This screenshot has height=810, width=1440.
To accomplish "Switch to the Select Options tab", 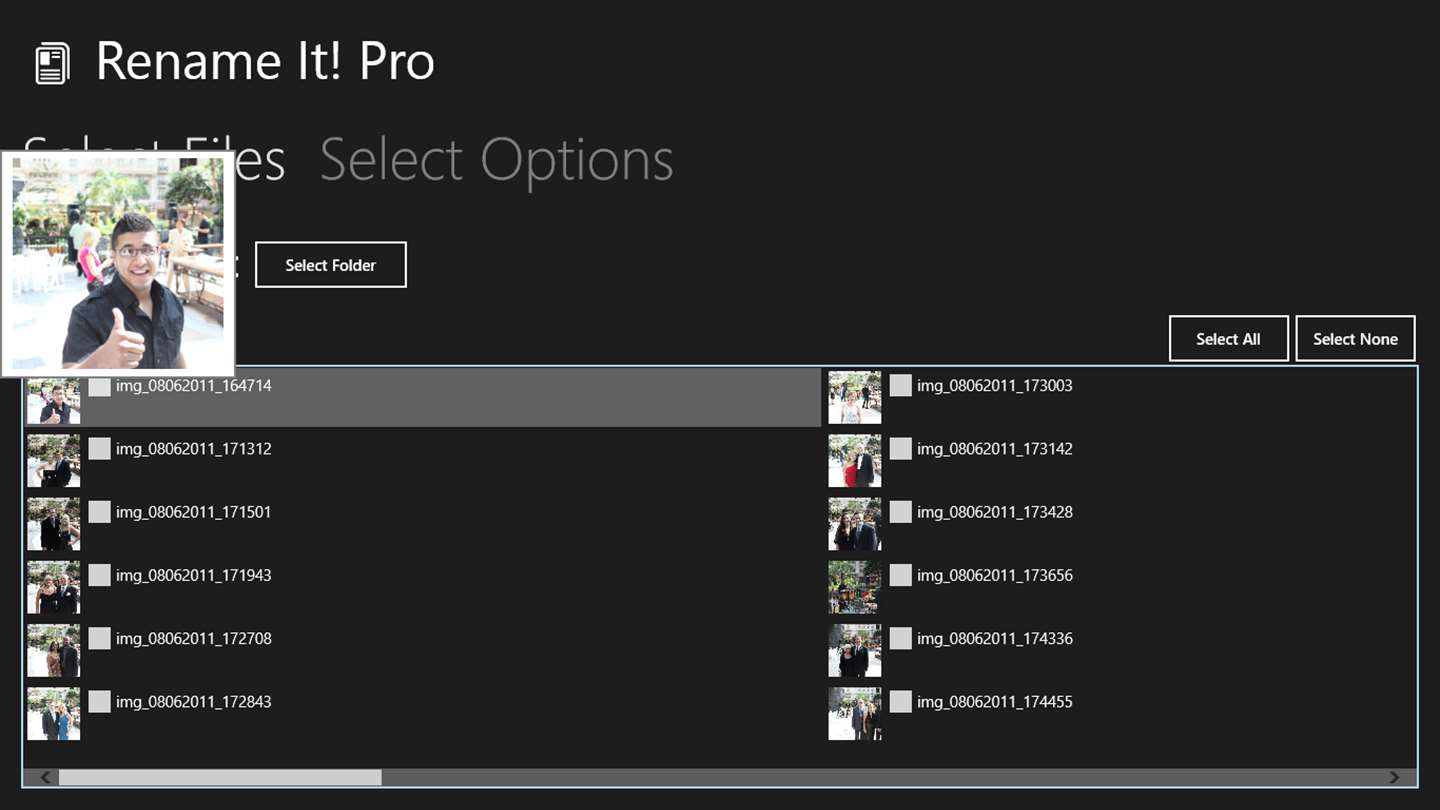I will [496, 160].
